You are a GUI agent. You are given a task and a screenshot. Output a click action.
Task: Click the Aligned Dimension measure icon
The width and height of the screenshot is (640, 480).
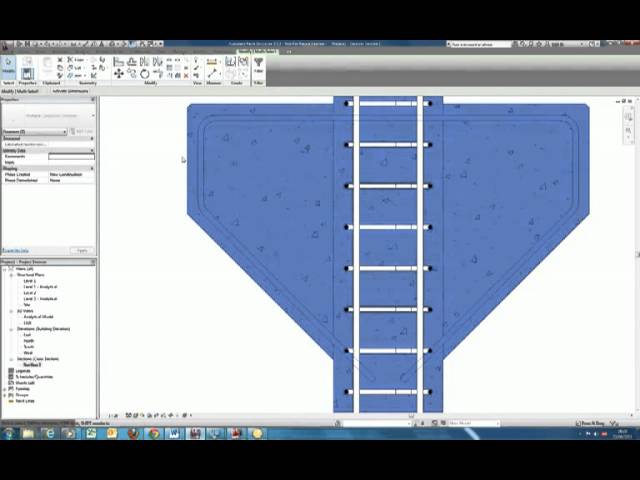(x=212, y=62)
